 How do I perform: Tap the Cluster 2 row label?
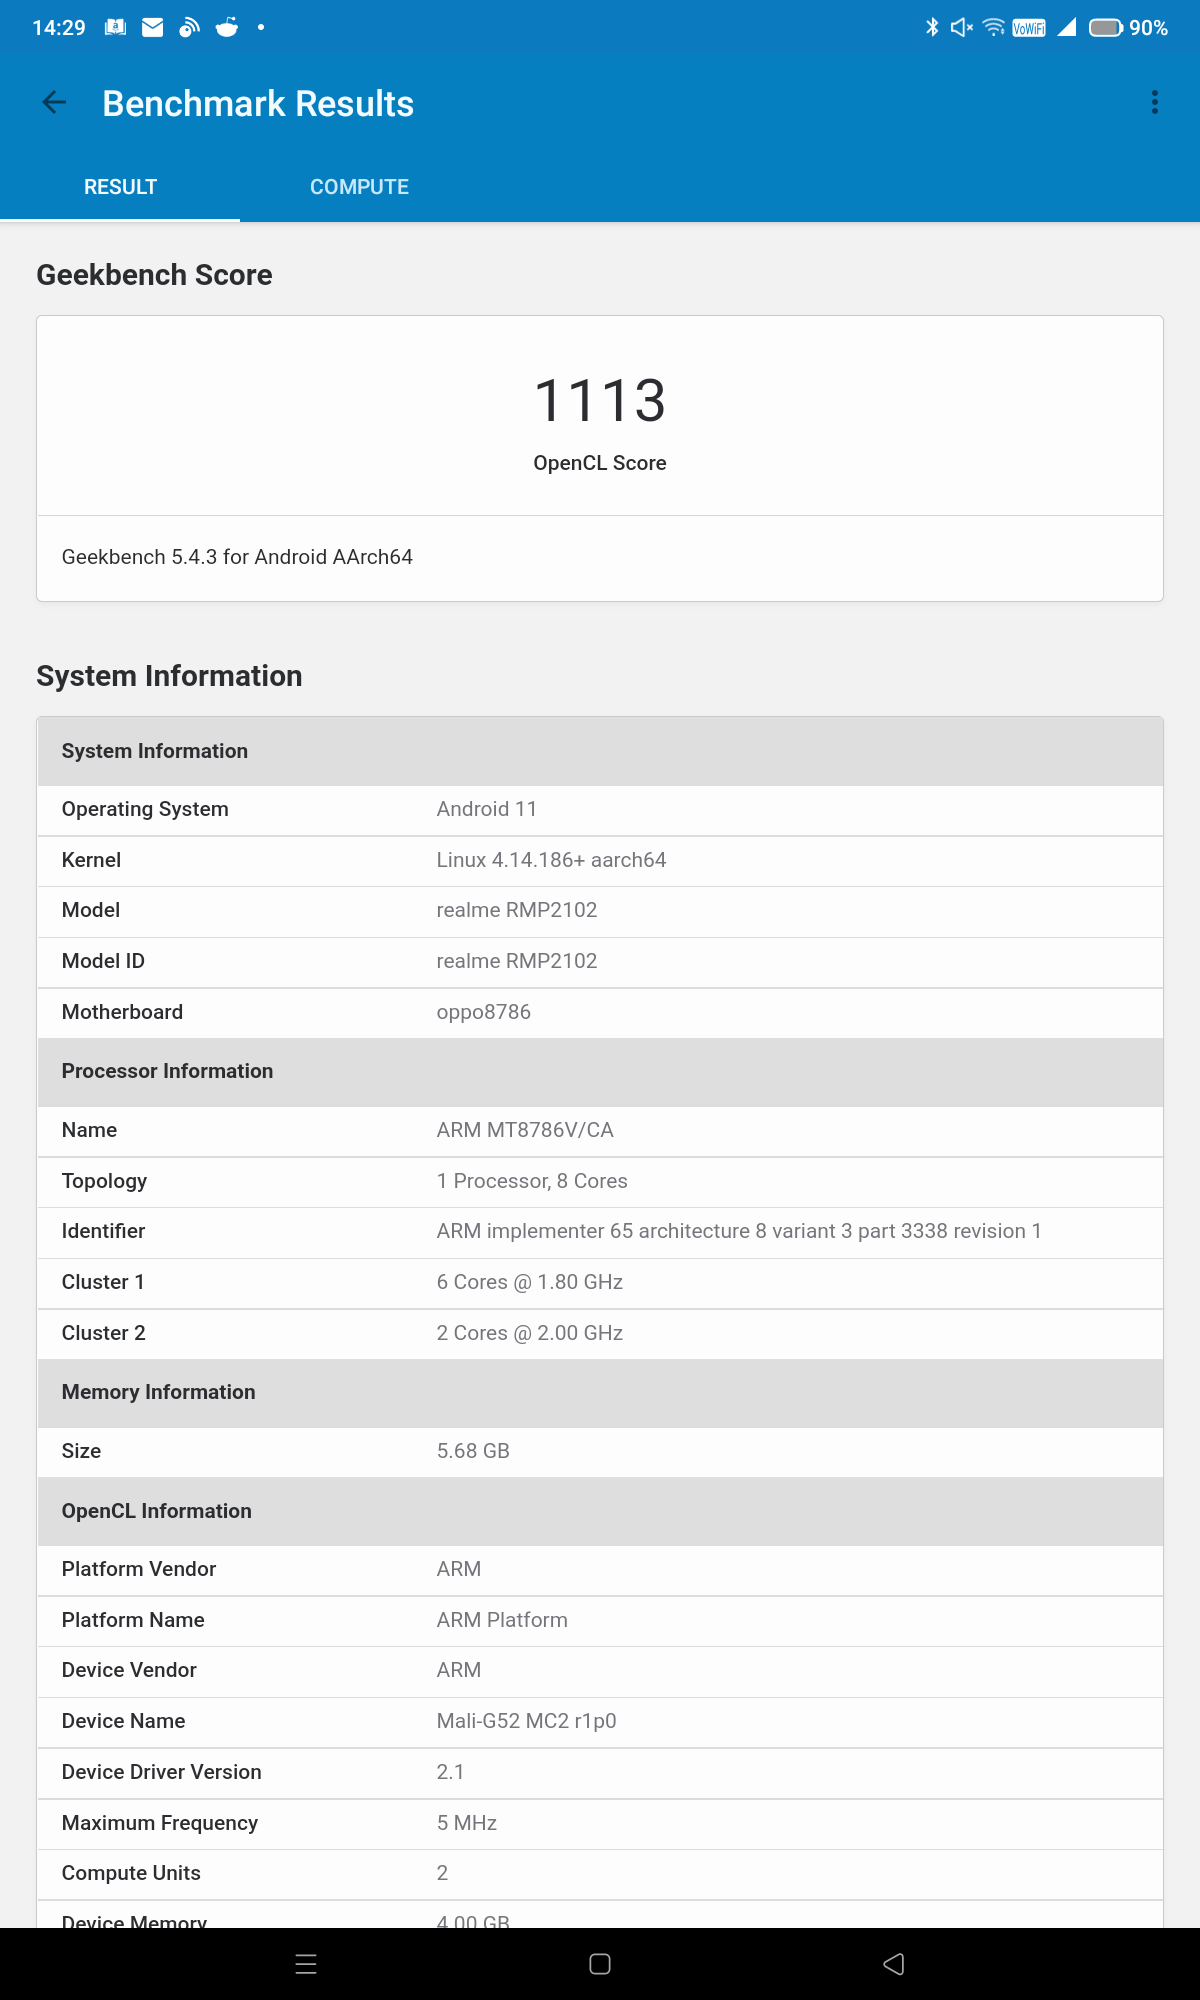point(104,1333)
